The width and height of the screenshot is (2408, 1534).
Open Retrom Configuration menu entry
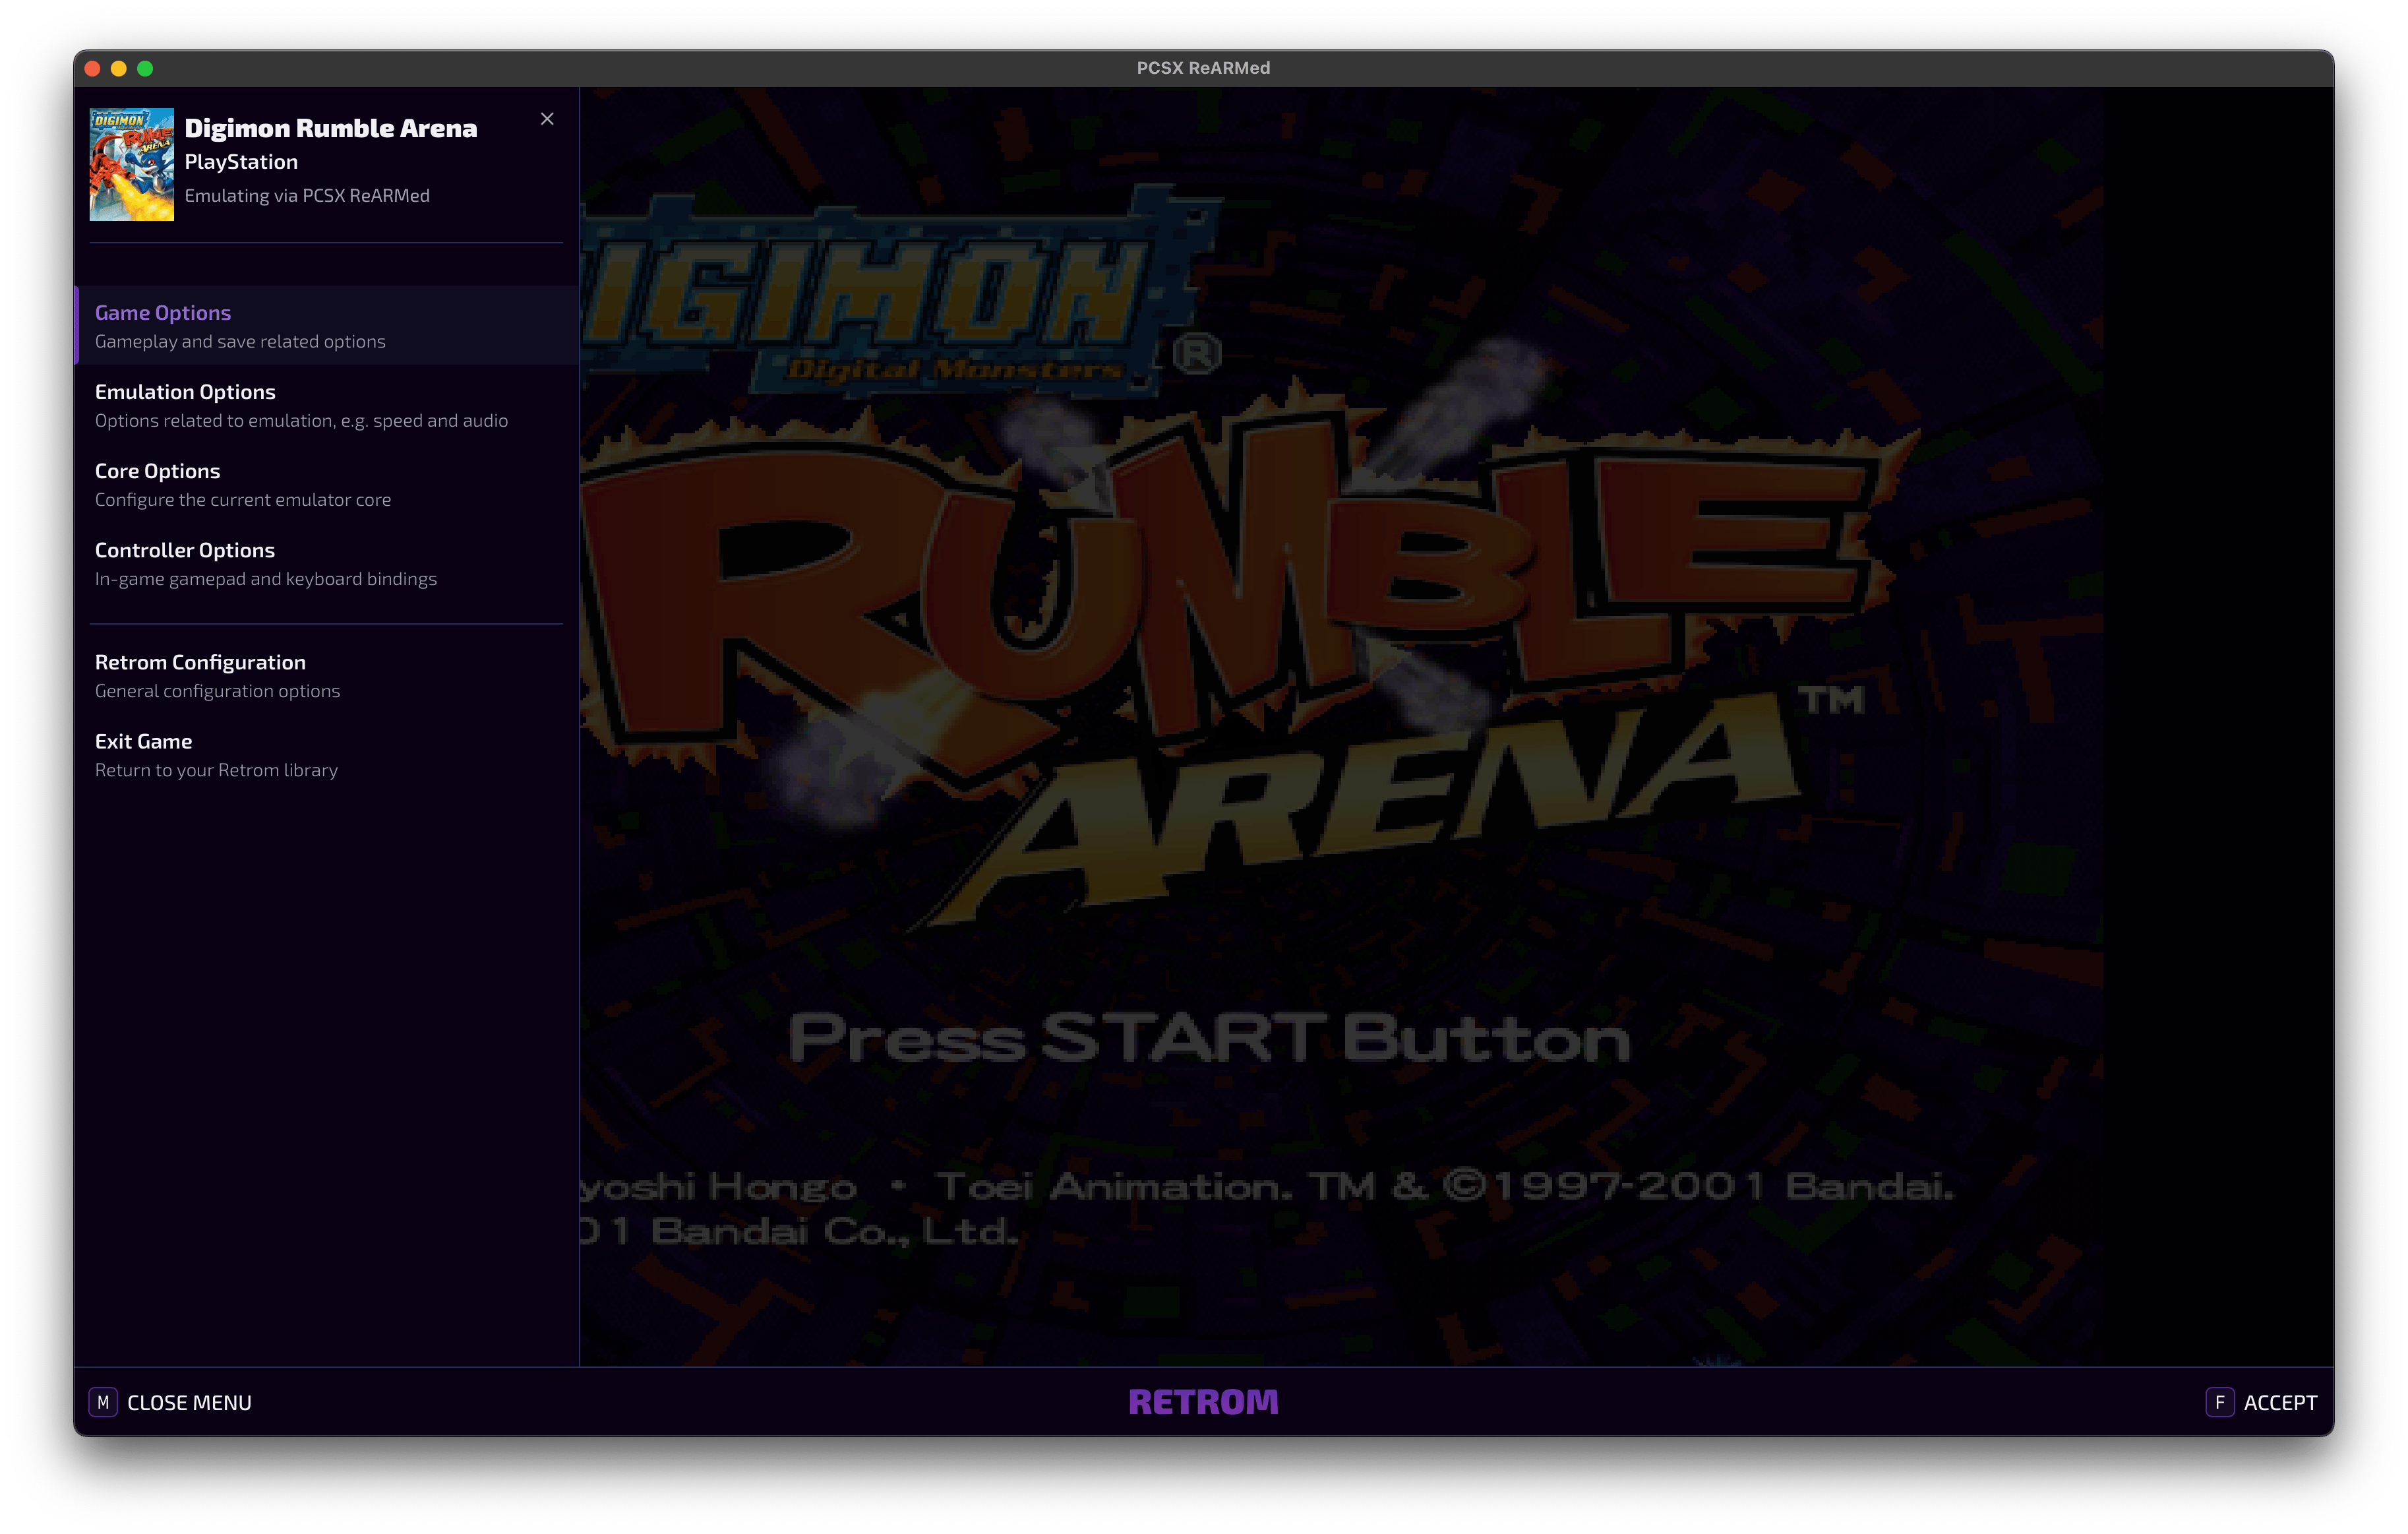click(x=327, y=675)
